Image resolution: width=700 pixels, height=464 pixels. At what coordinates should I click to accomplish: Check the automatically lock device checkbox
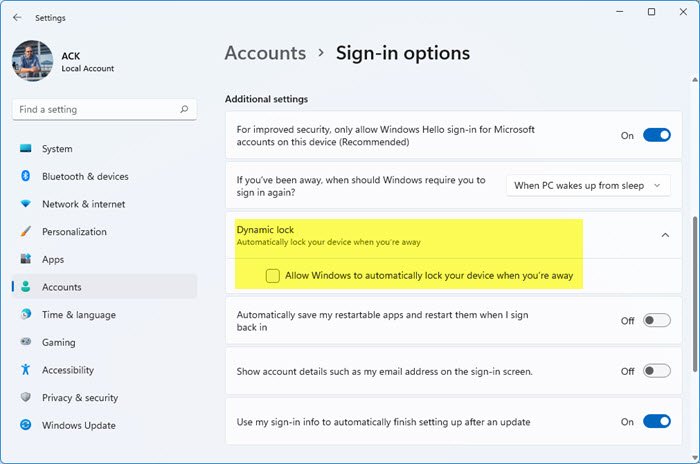click(273, 275)
